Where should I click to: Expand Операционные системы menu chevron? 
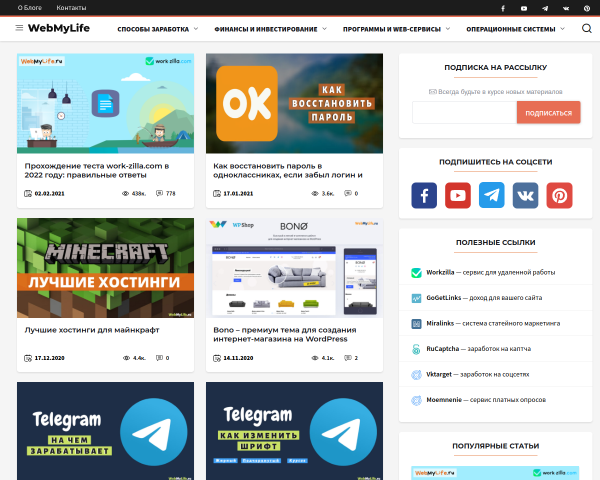coord(562,29)
